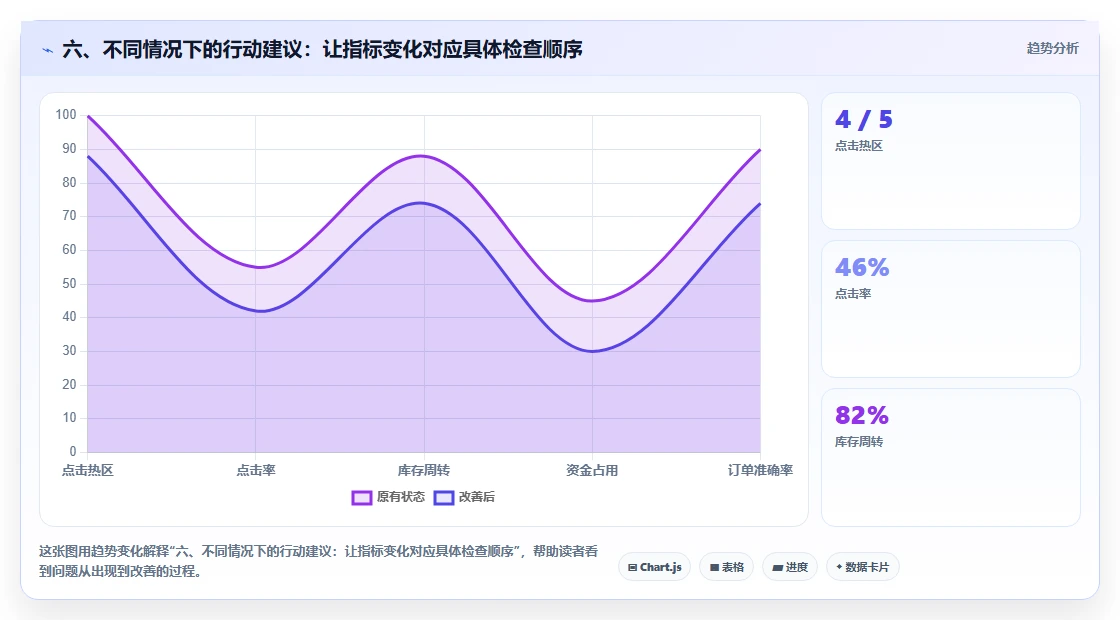1120x620 pixels.
Task: Click the sparkle icon in 数据卡片 tag
Action: click(839, 567)
